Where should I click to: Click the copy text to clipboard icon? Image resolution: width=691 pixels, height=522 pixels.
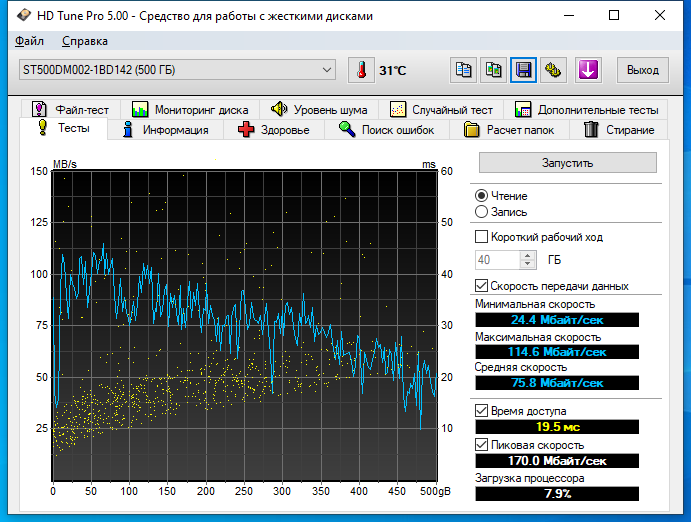click(x=464, y=70)
